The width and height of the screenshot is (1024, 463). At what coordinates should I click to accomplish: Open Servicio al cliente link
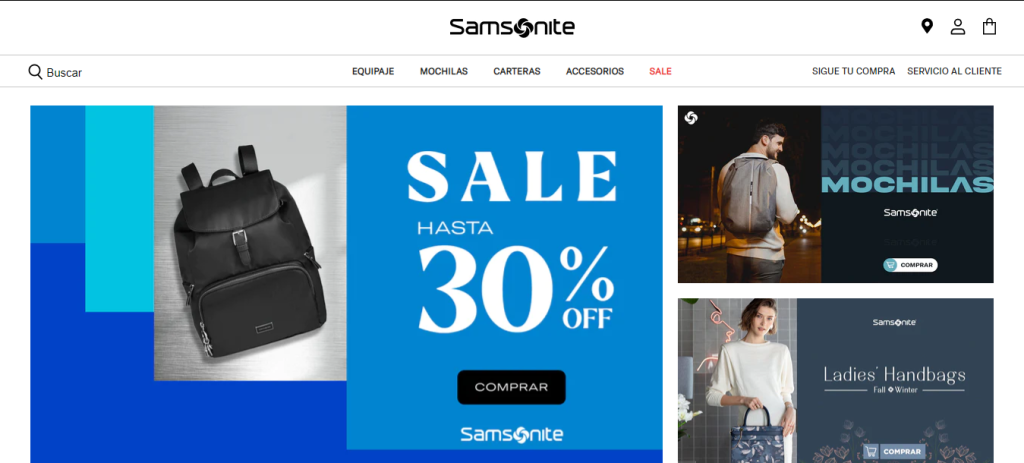click(954, 71)
